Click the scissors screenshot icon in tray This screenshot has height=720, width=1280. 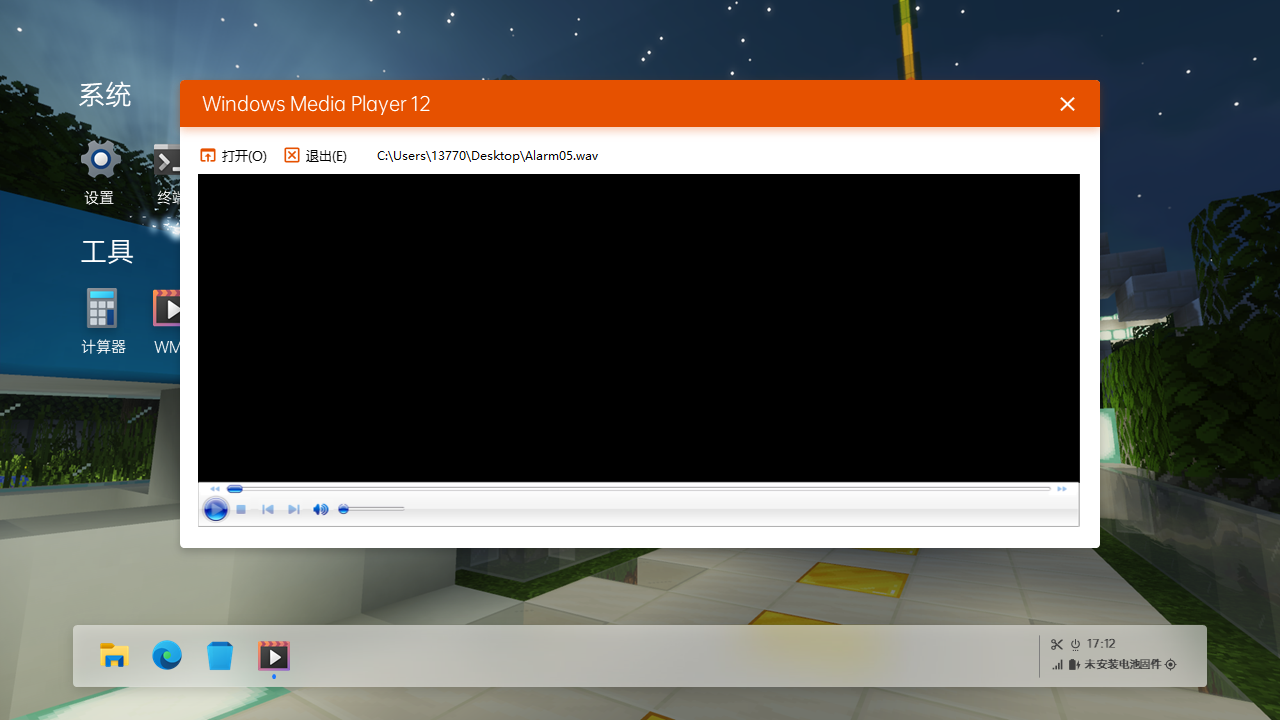[x=1057, y=644]
